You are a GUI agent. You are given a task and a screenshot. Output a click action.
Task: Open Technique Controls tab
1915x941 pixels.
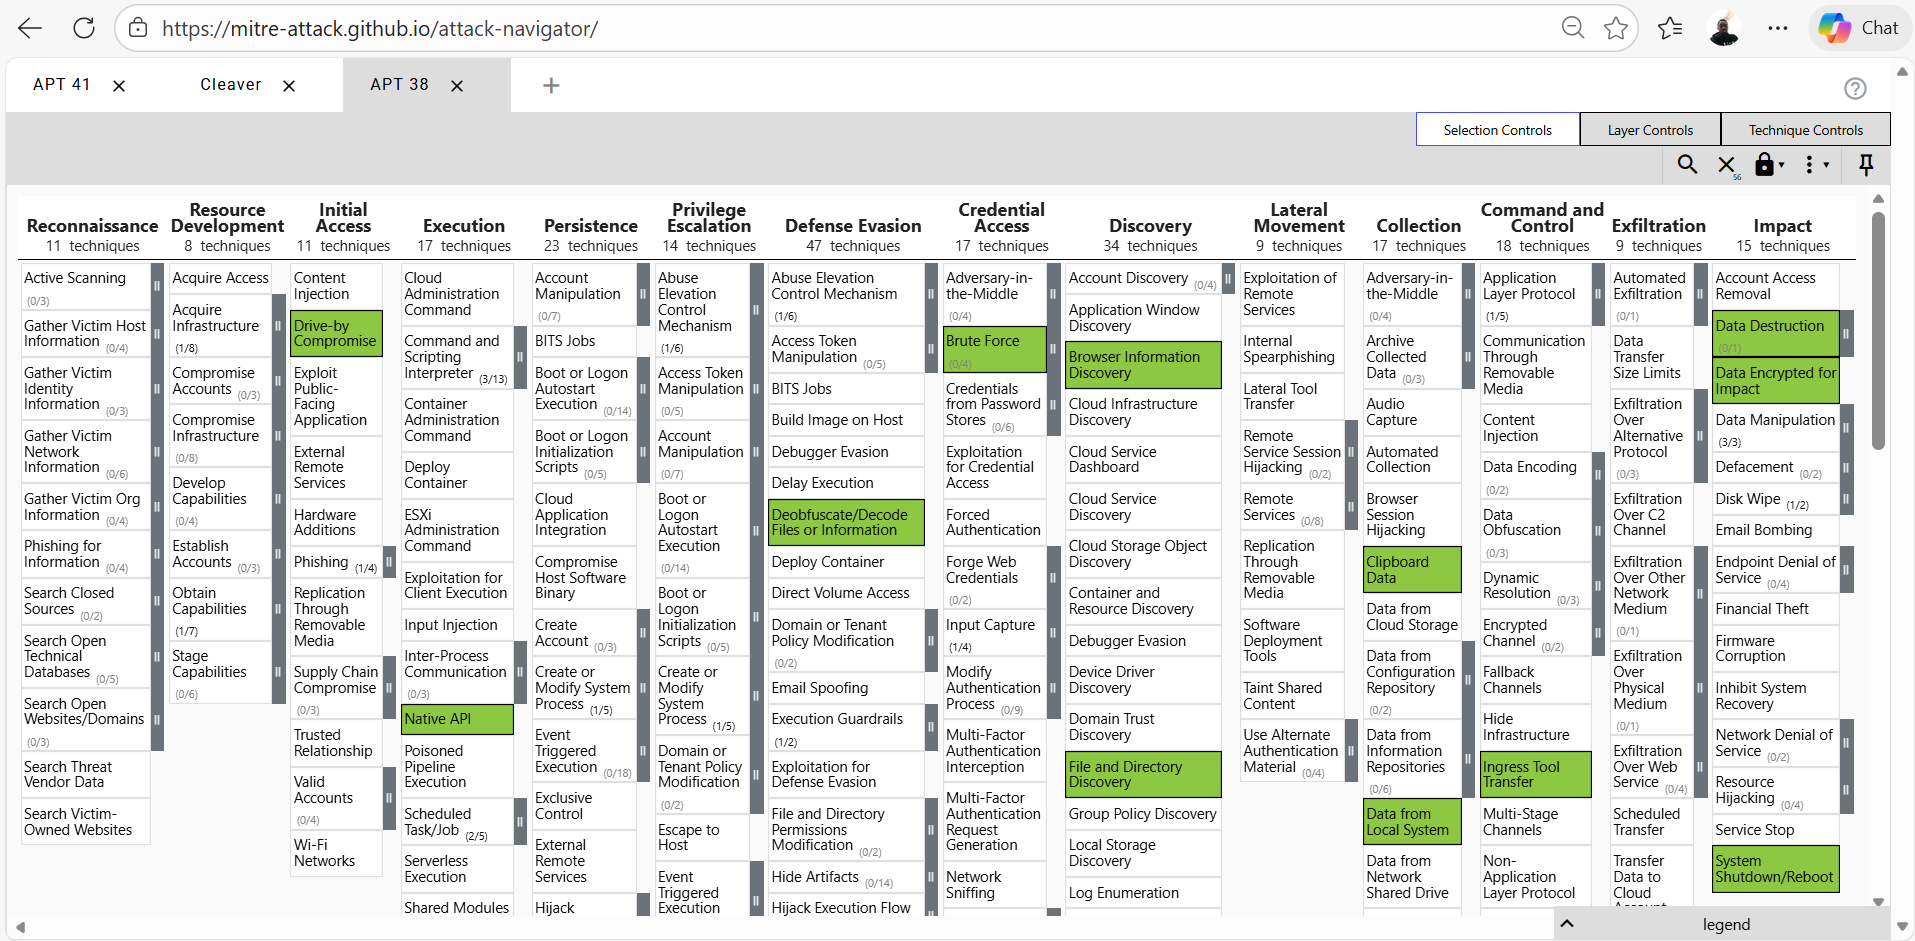pos(1805,130)
